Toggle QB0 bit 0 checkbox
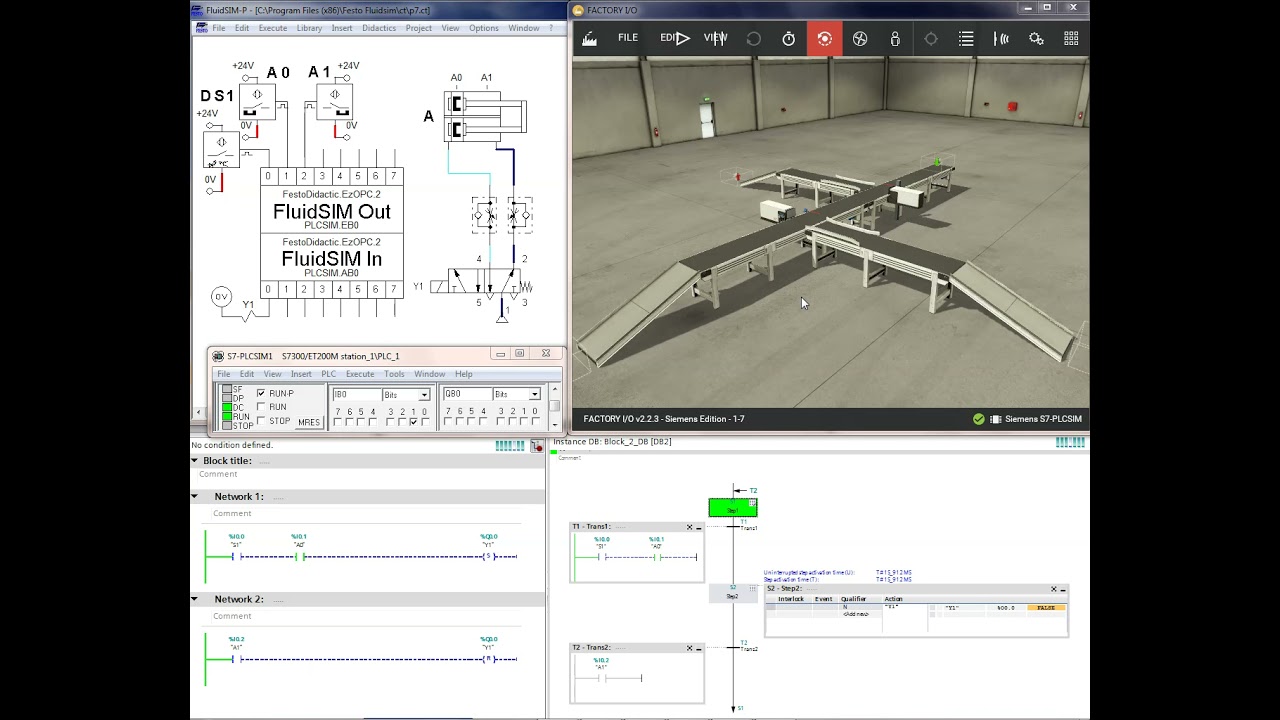 click(x=535, y=422)
